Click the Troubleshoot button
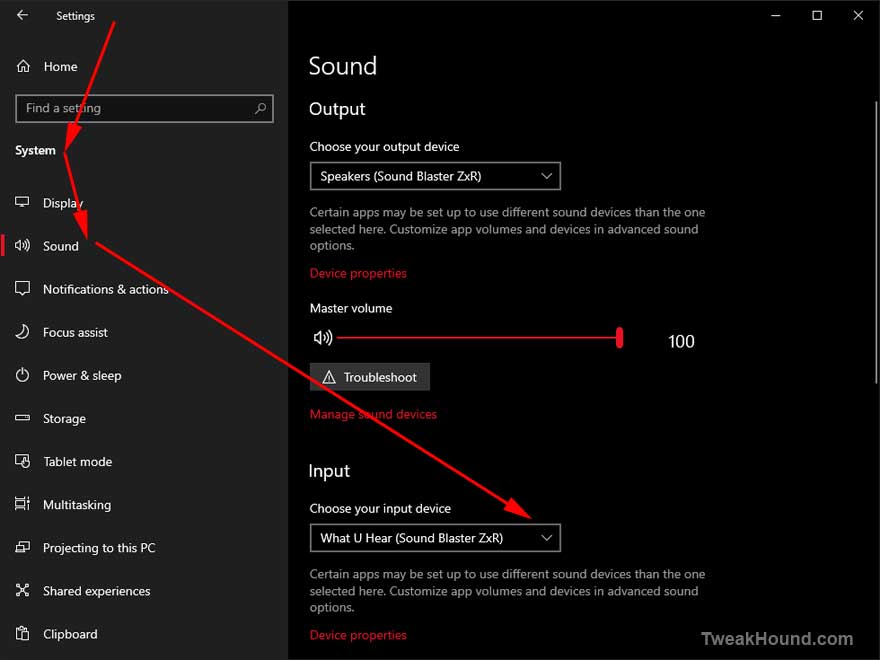Viewport: 880px width, 660px height. pos(370,377)
